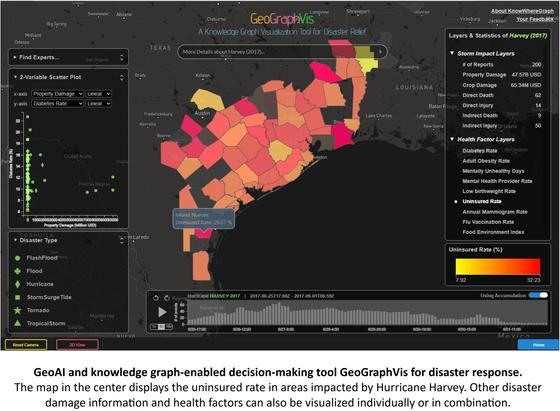Select the first playback speed button
The image size is (560, 411).
click(x=154, y=327)
